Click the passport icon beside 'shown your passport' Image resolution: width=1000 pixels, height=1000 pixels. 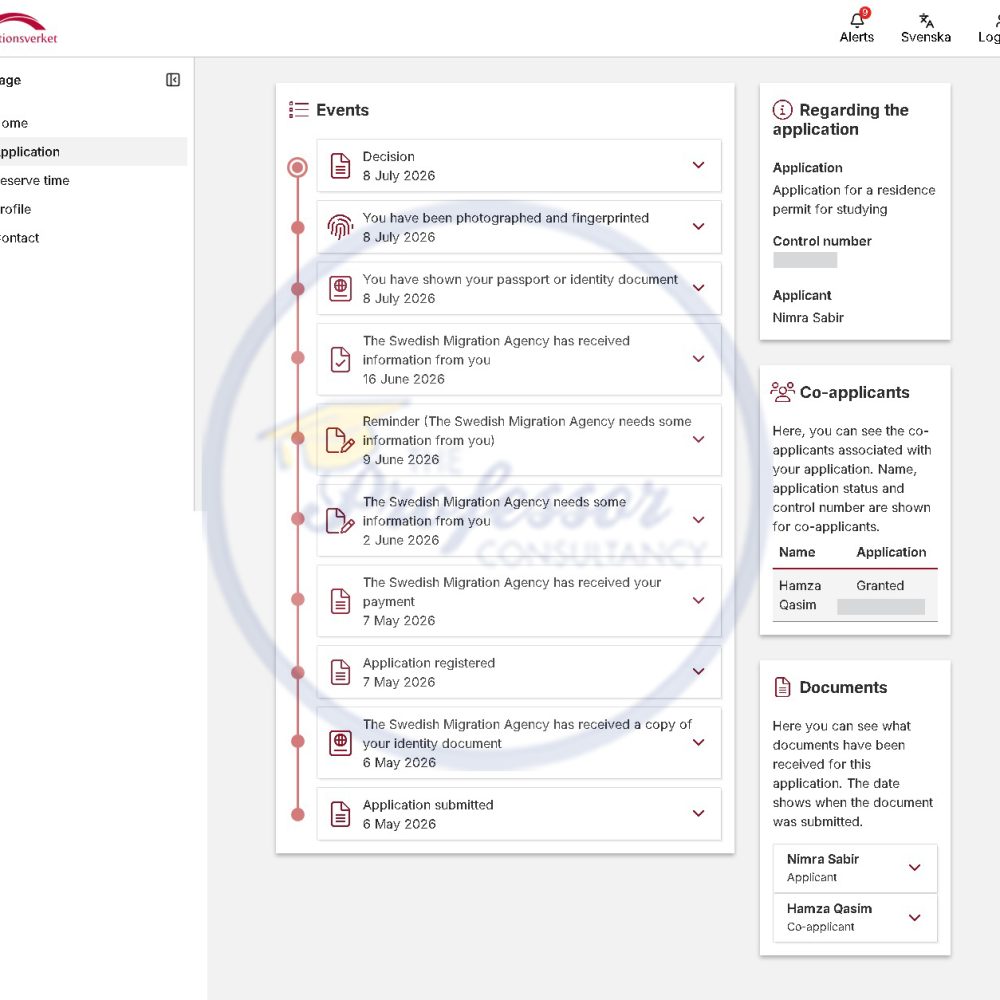click(341, 288)
